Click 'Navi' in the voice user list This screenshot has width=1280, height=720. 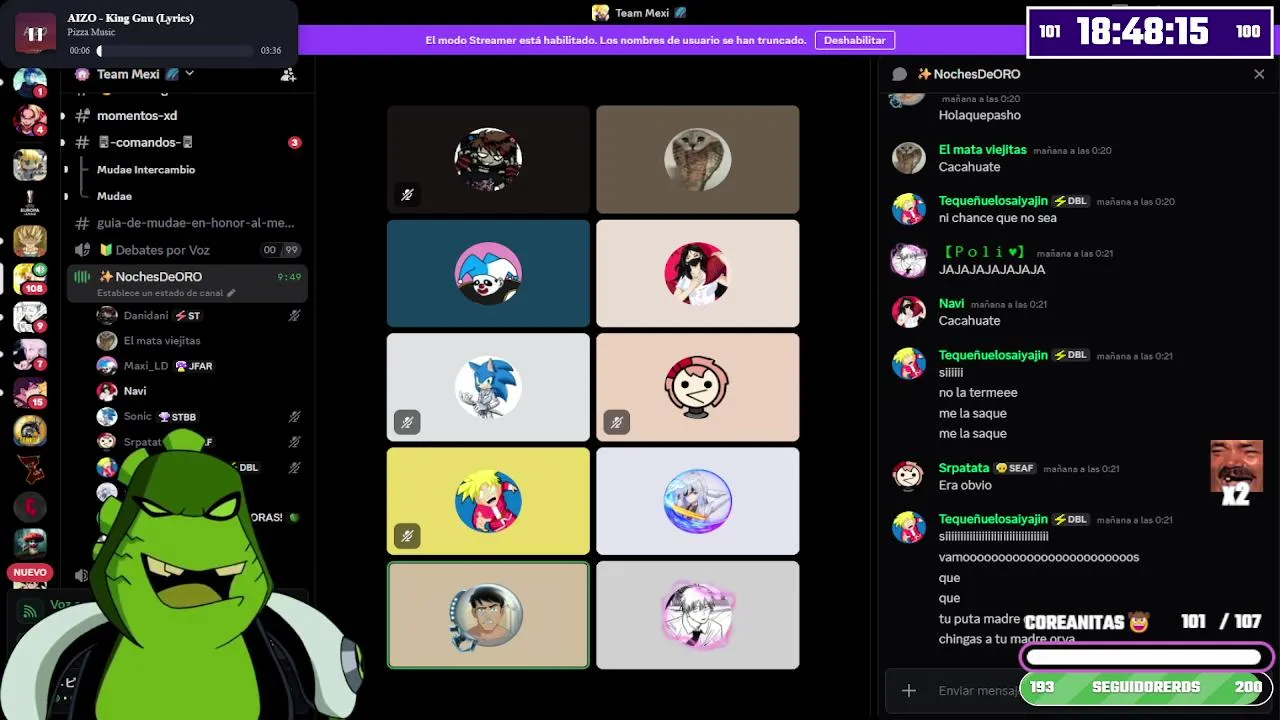click(x=135, y=391)
